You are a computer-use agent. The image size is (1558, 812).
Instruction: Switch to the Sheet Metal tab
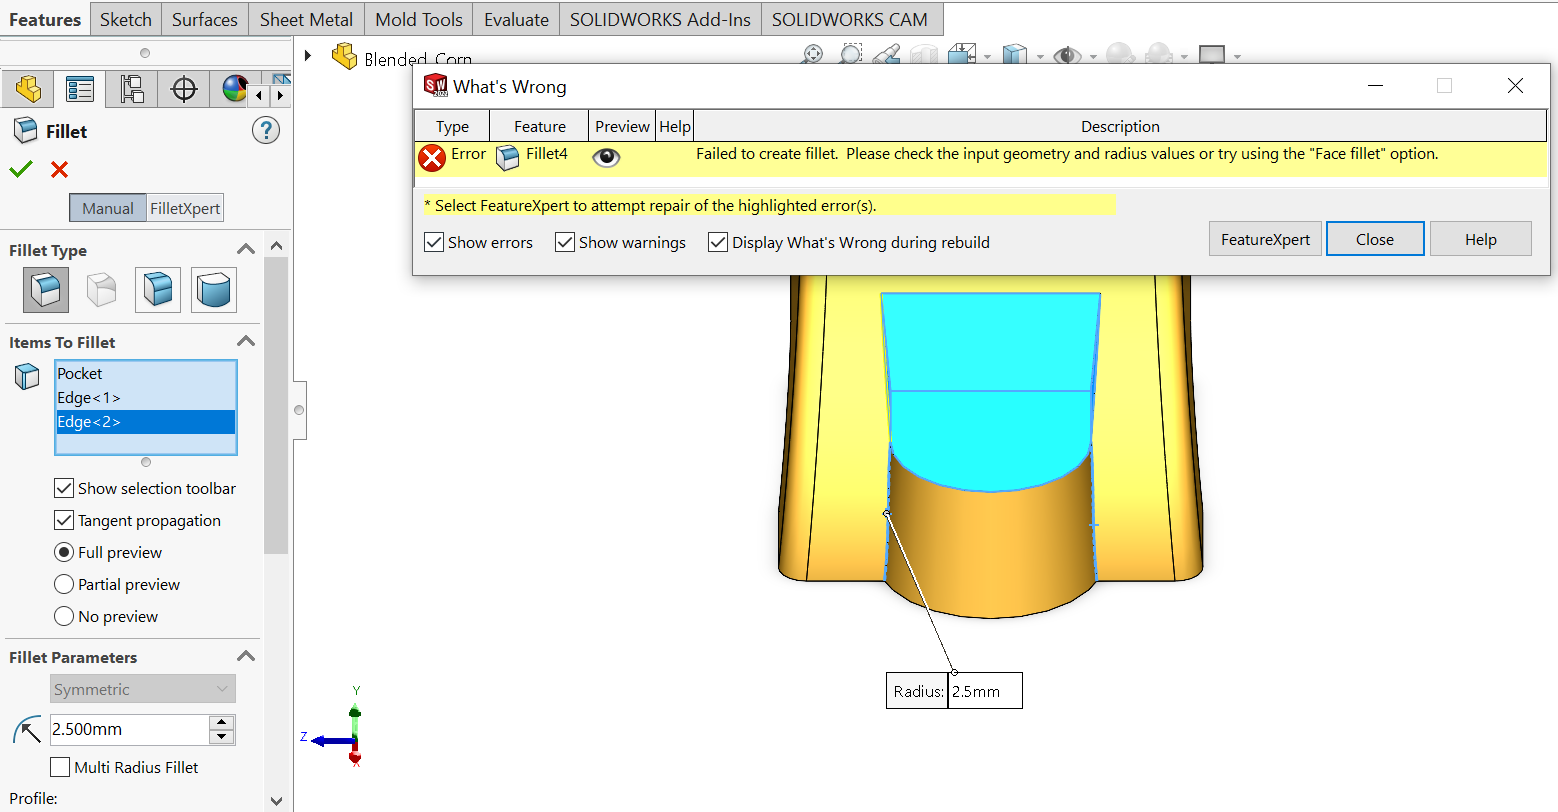click(x=306, y=19)
